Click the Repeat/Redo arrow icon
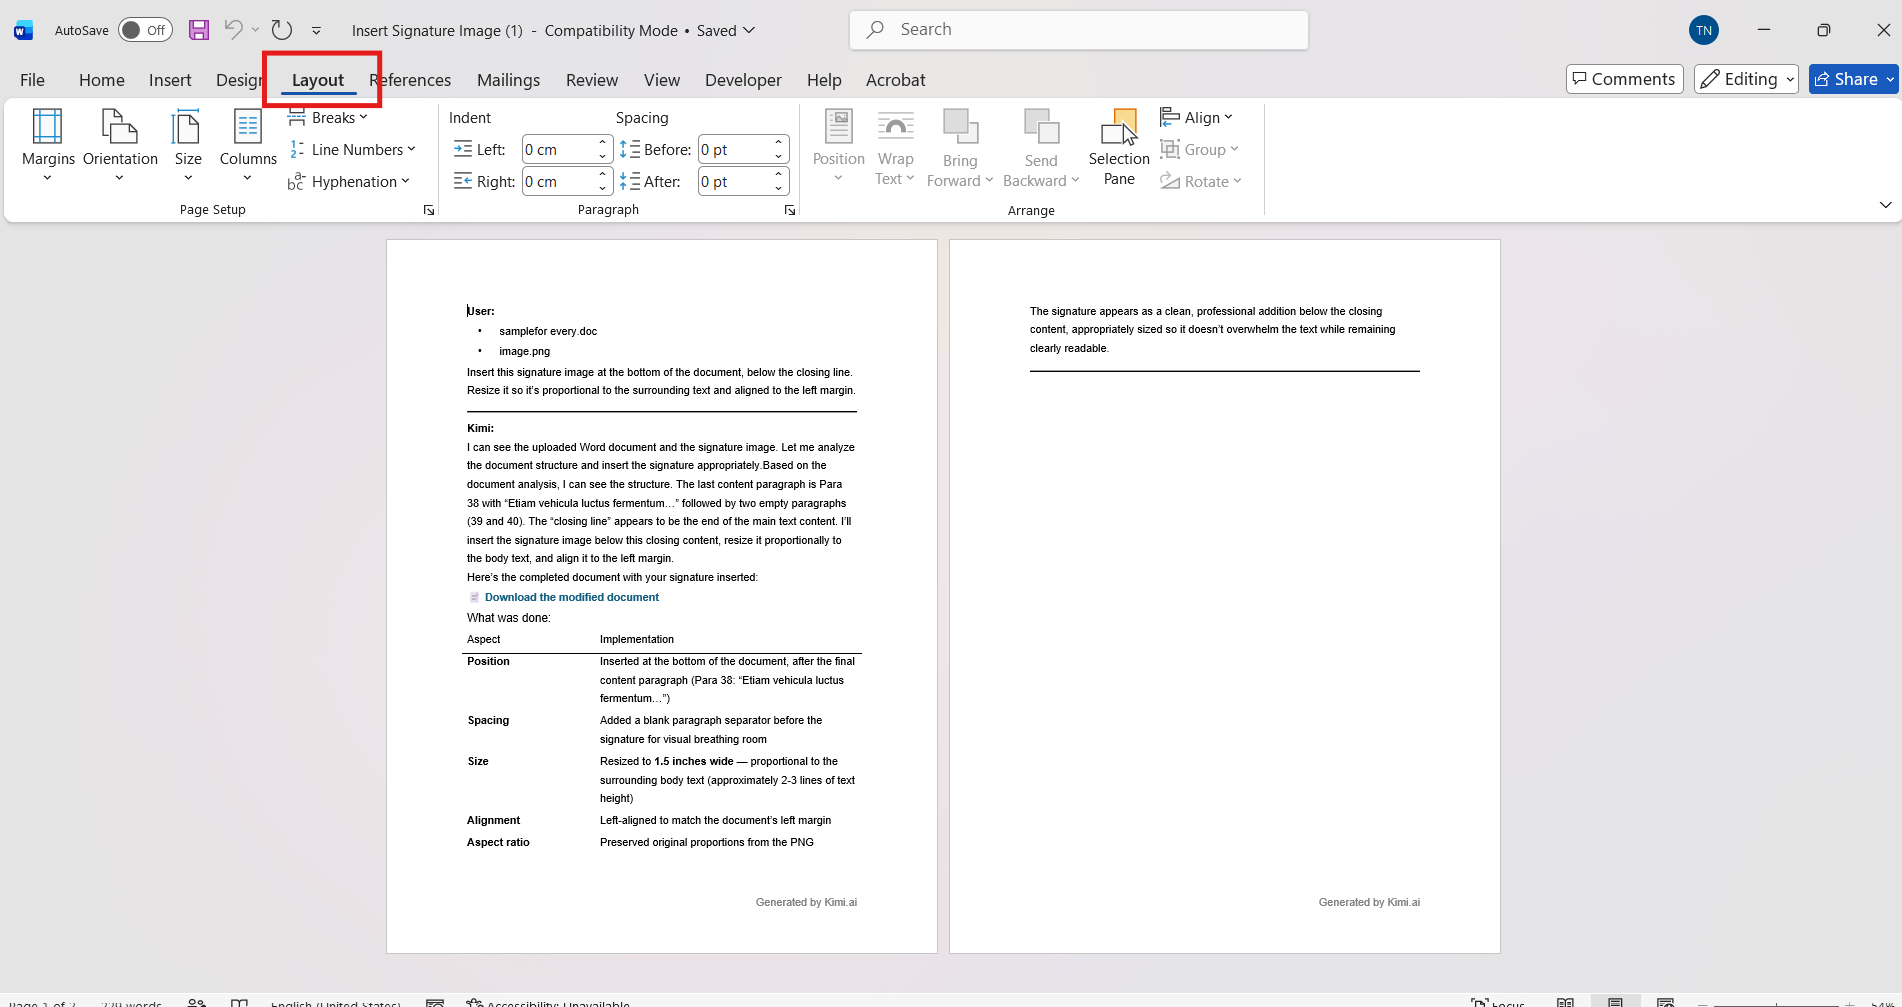This screenshot has width=1902, height=1007. point(282,30)
